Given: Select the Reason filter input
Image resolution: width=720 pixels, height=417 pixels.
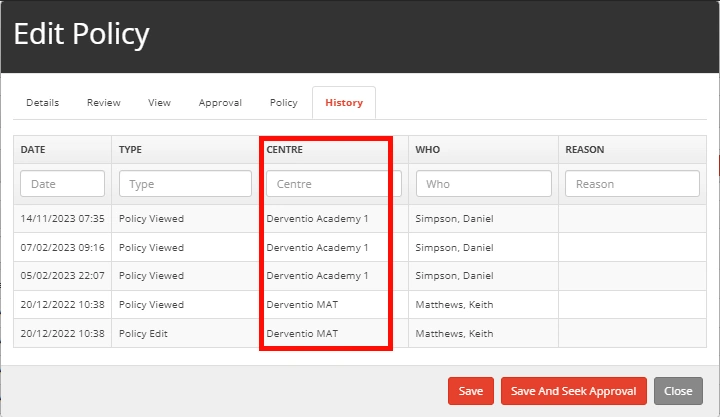Looking at the screenshot, I should point(632,184).
